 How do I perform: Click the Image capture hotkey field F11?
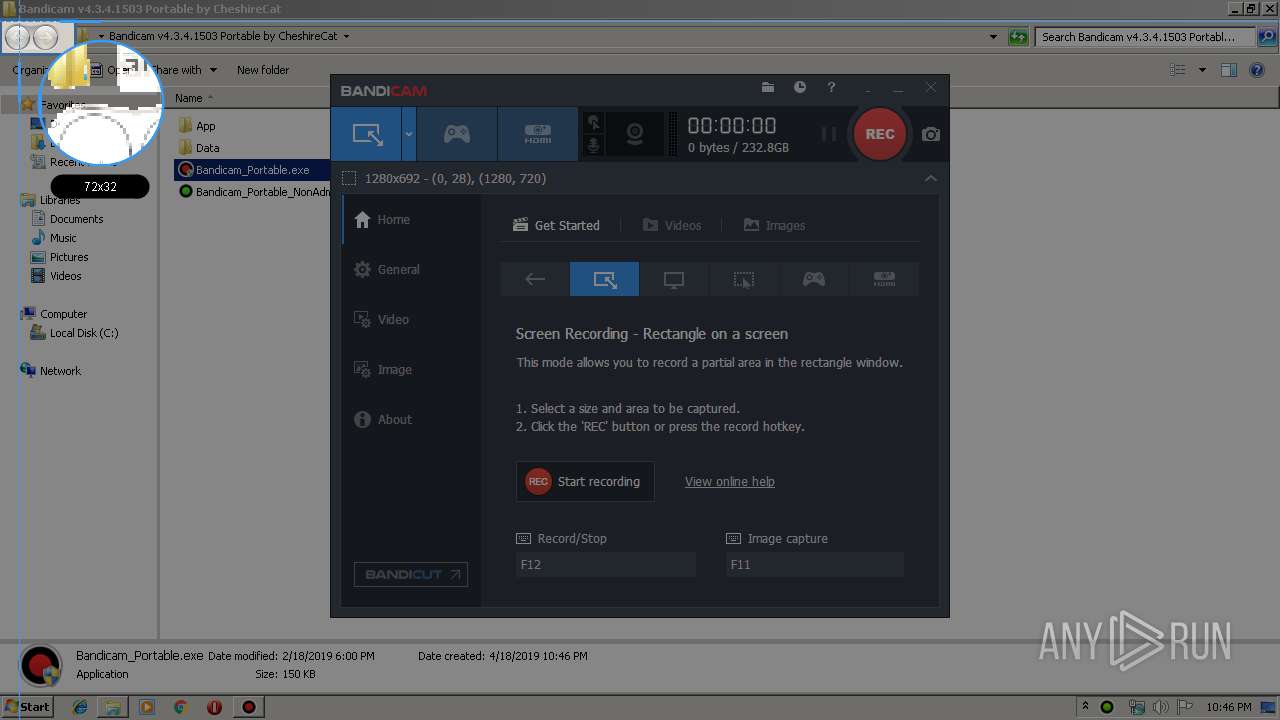(x=815, y=564)
